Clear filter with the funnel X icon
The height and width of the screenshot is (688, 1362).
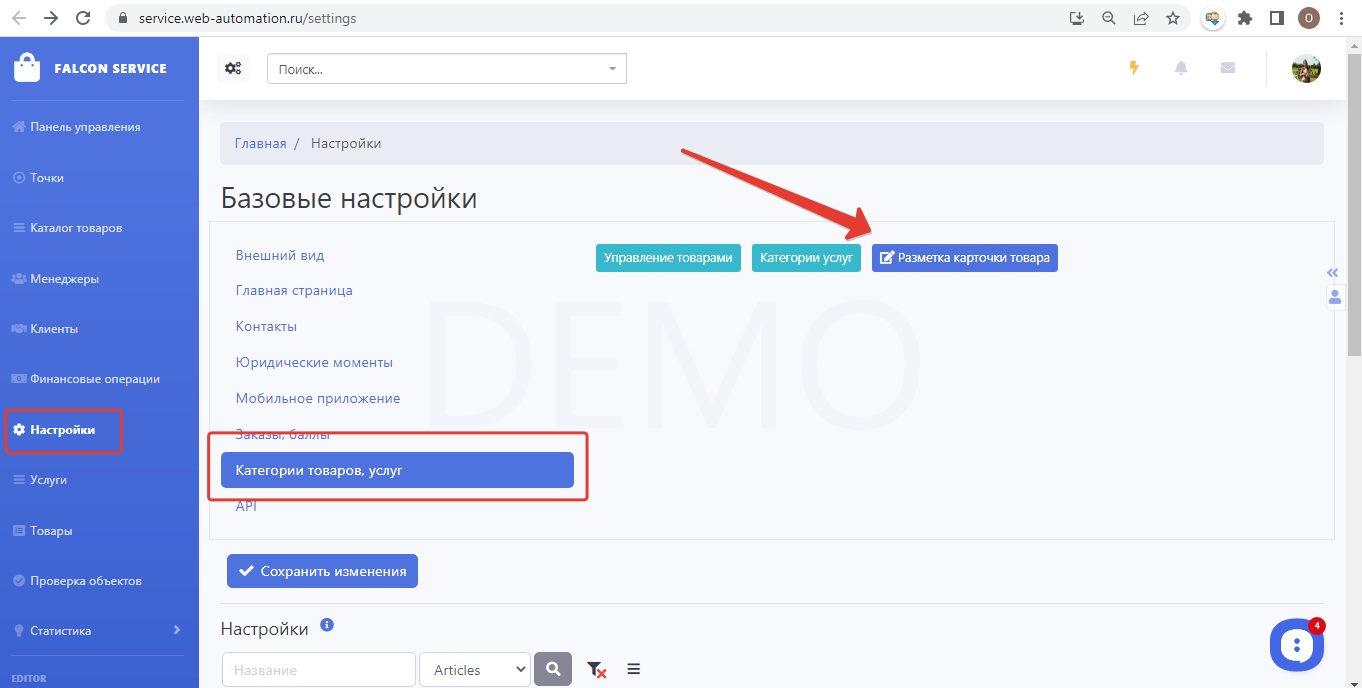point(596,670)
